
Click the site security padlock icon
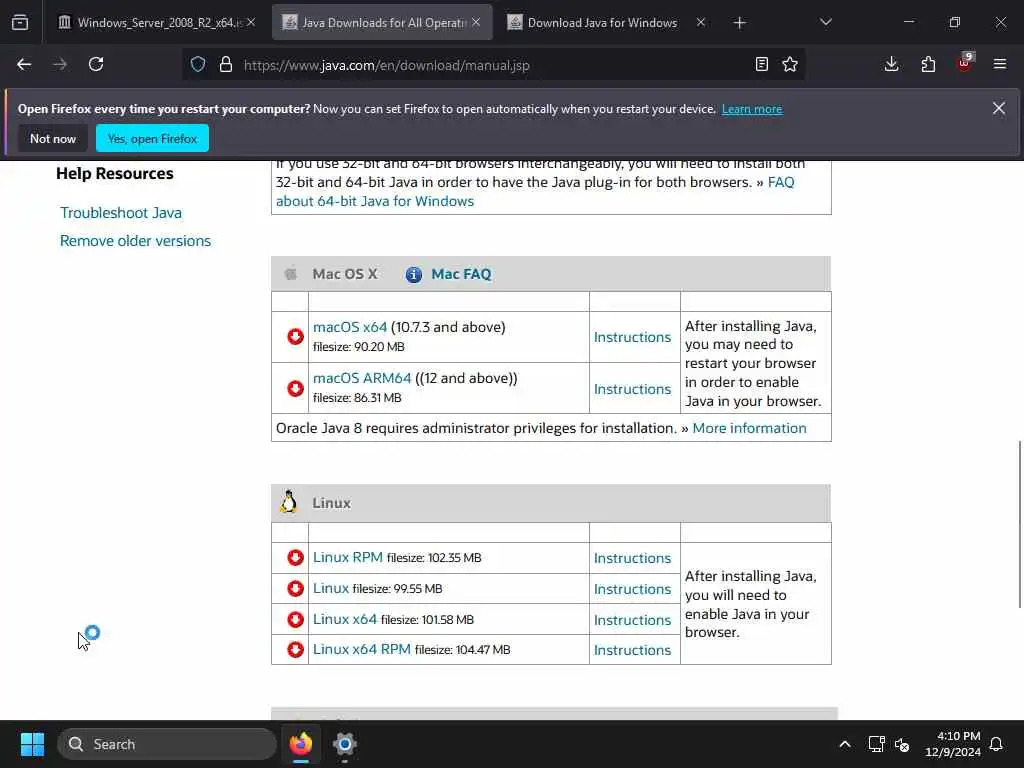[x=226, y=64]
